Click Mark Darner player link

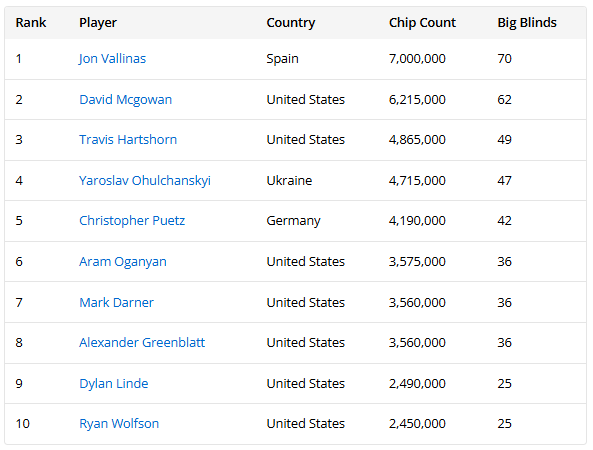click(116, 303)
